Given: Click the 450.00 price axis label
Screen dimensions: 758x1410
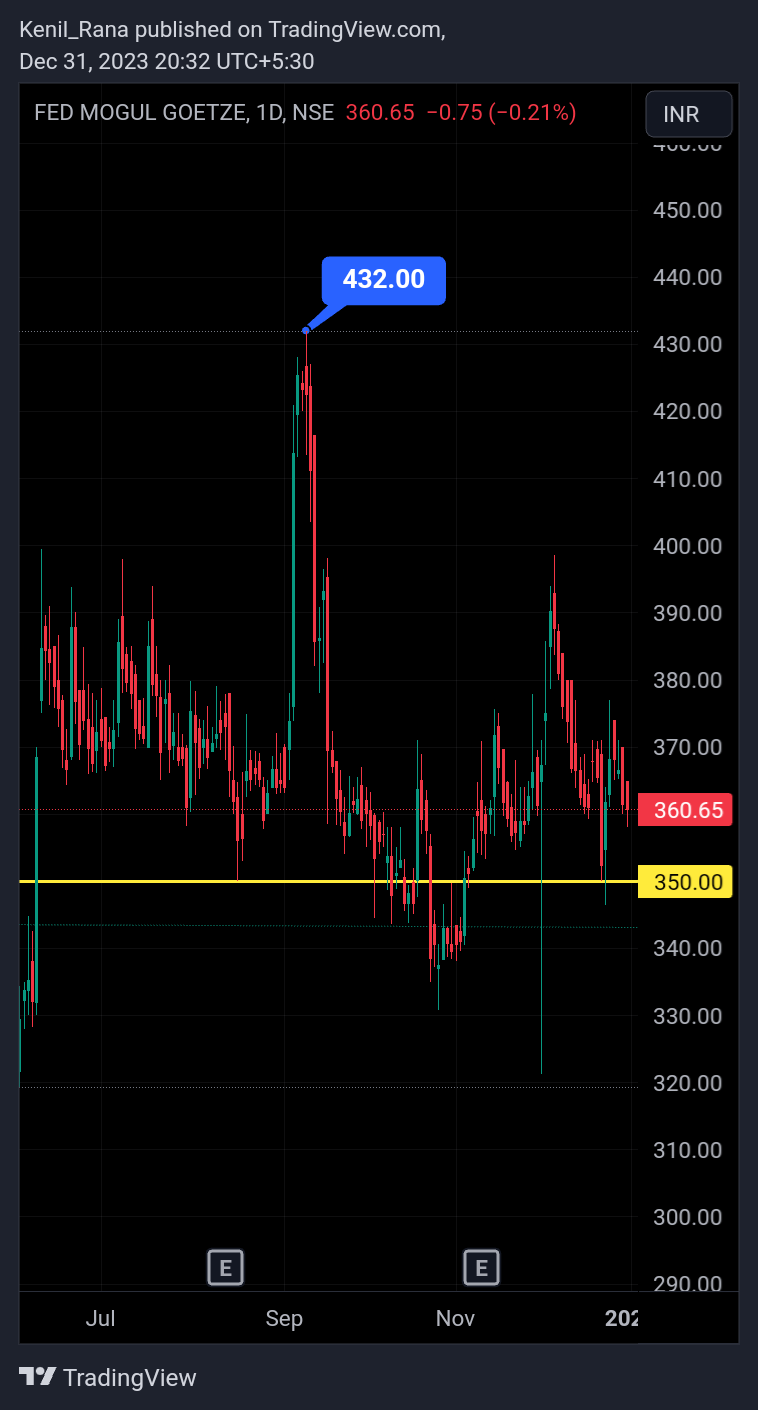Looking at the screenshot, I should pyautogui.click(x=687, y=210).
